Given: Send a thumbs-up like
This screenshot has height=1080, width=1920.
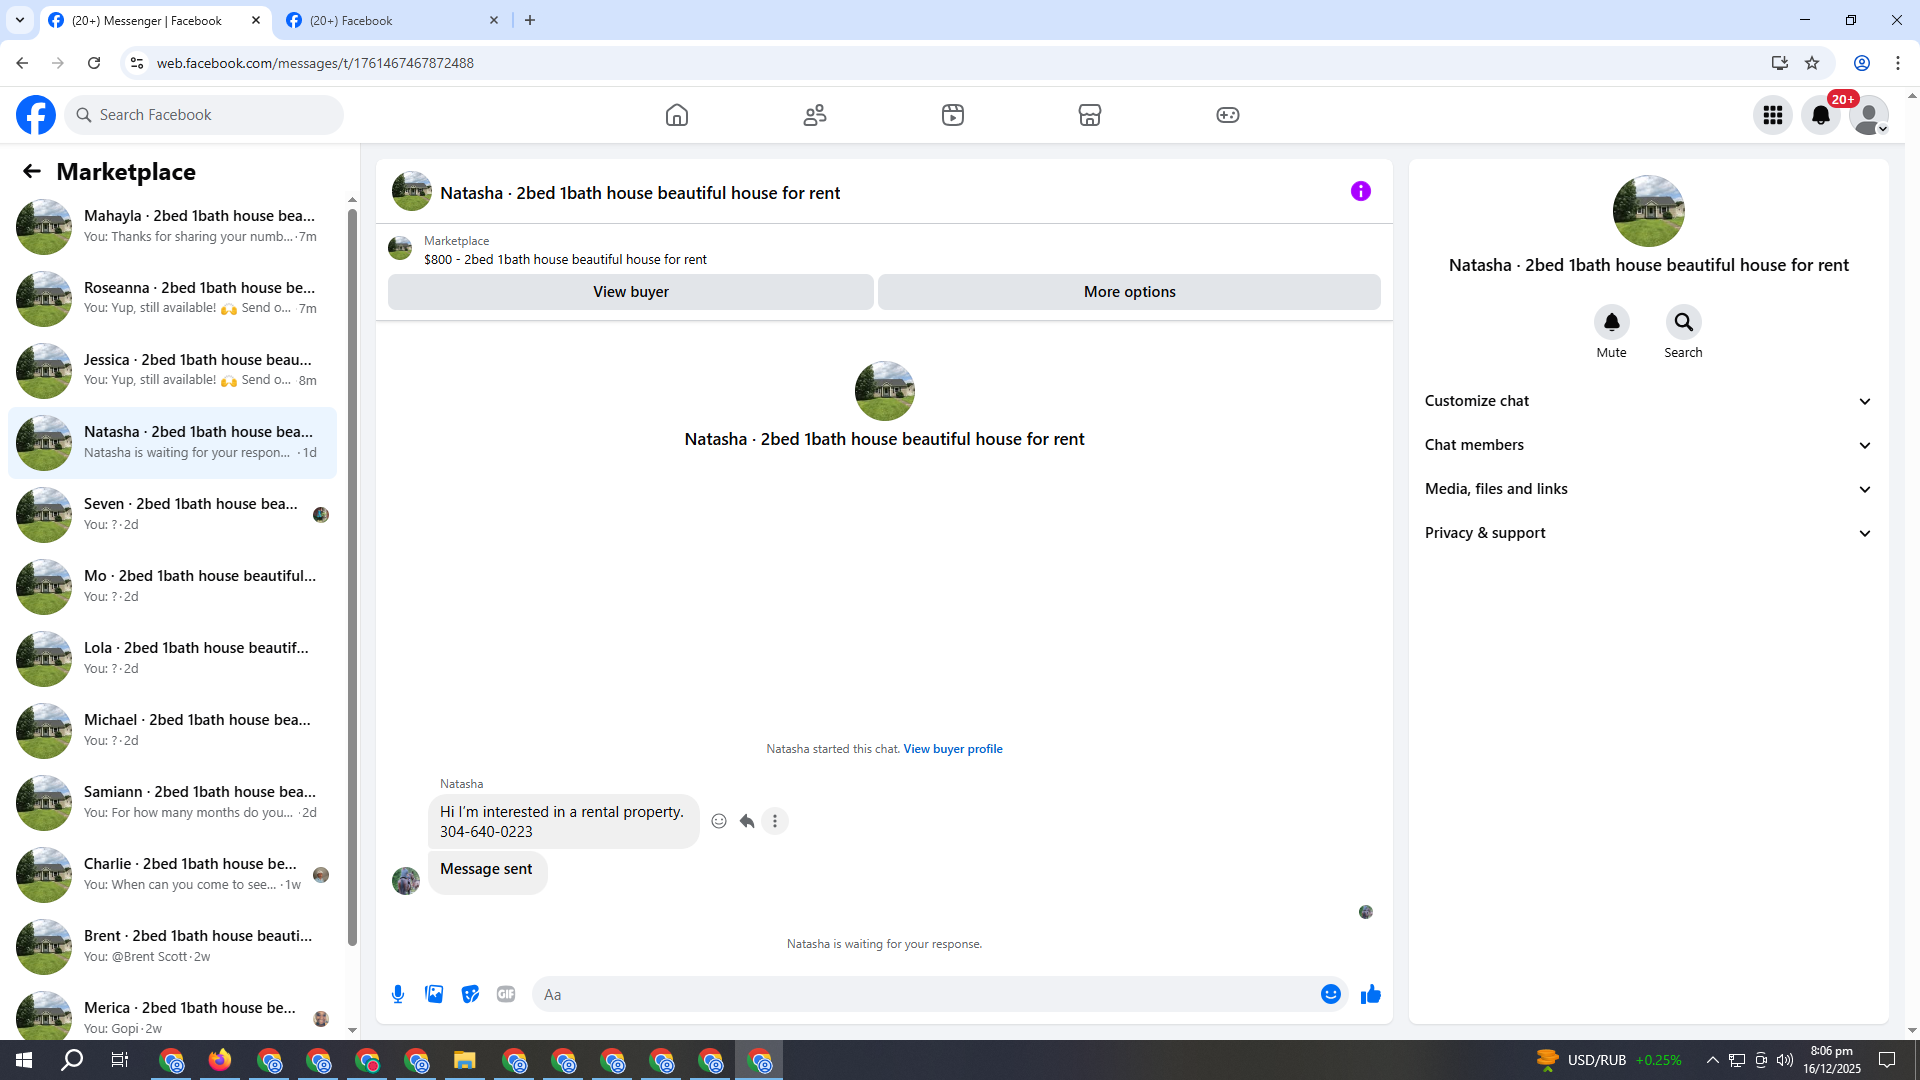Looking at the screenshot, I should [x=1371, y=994].
